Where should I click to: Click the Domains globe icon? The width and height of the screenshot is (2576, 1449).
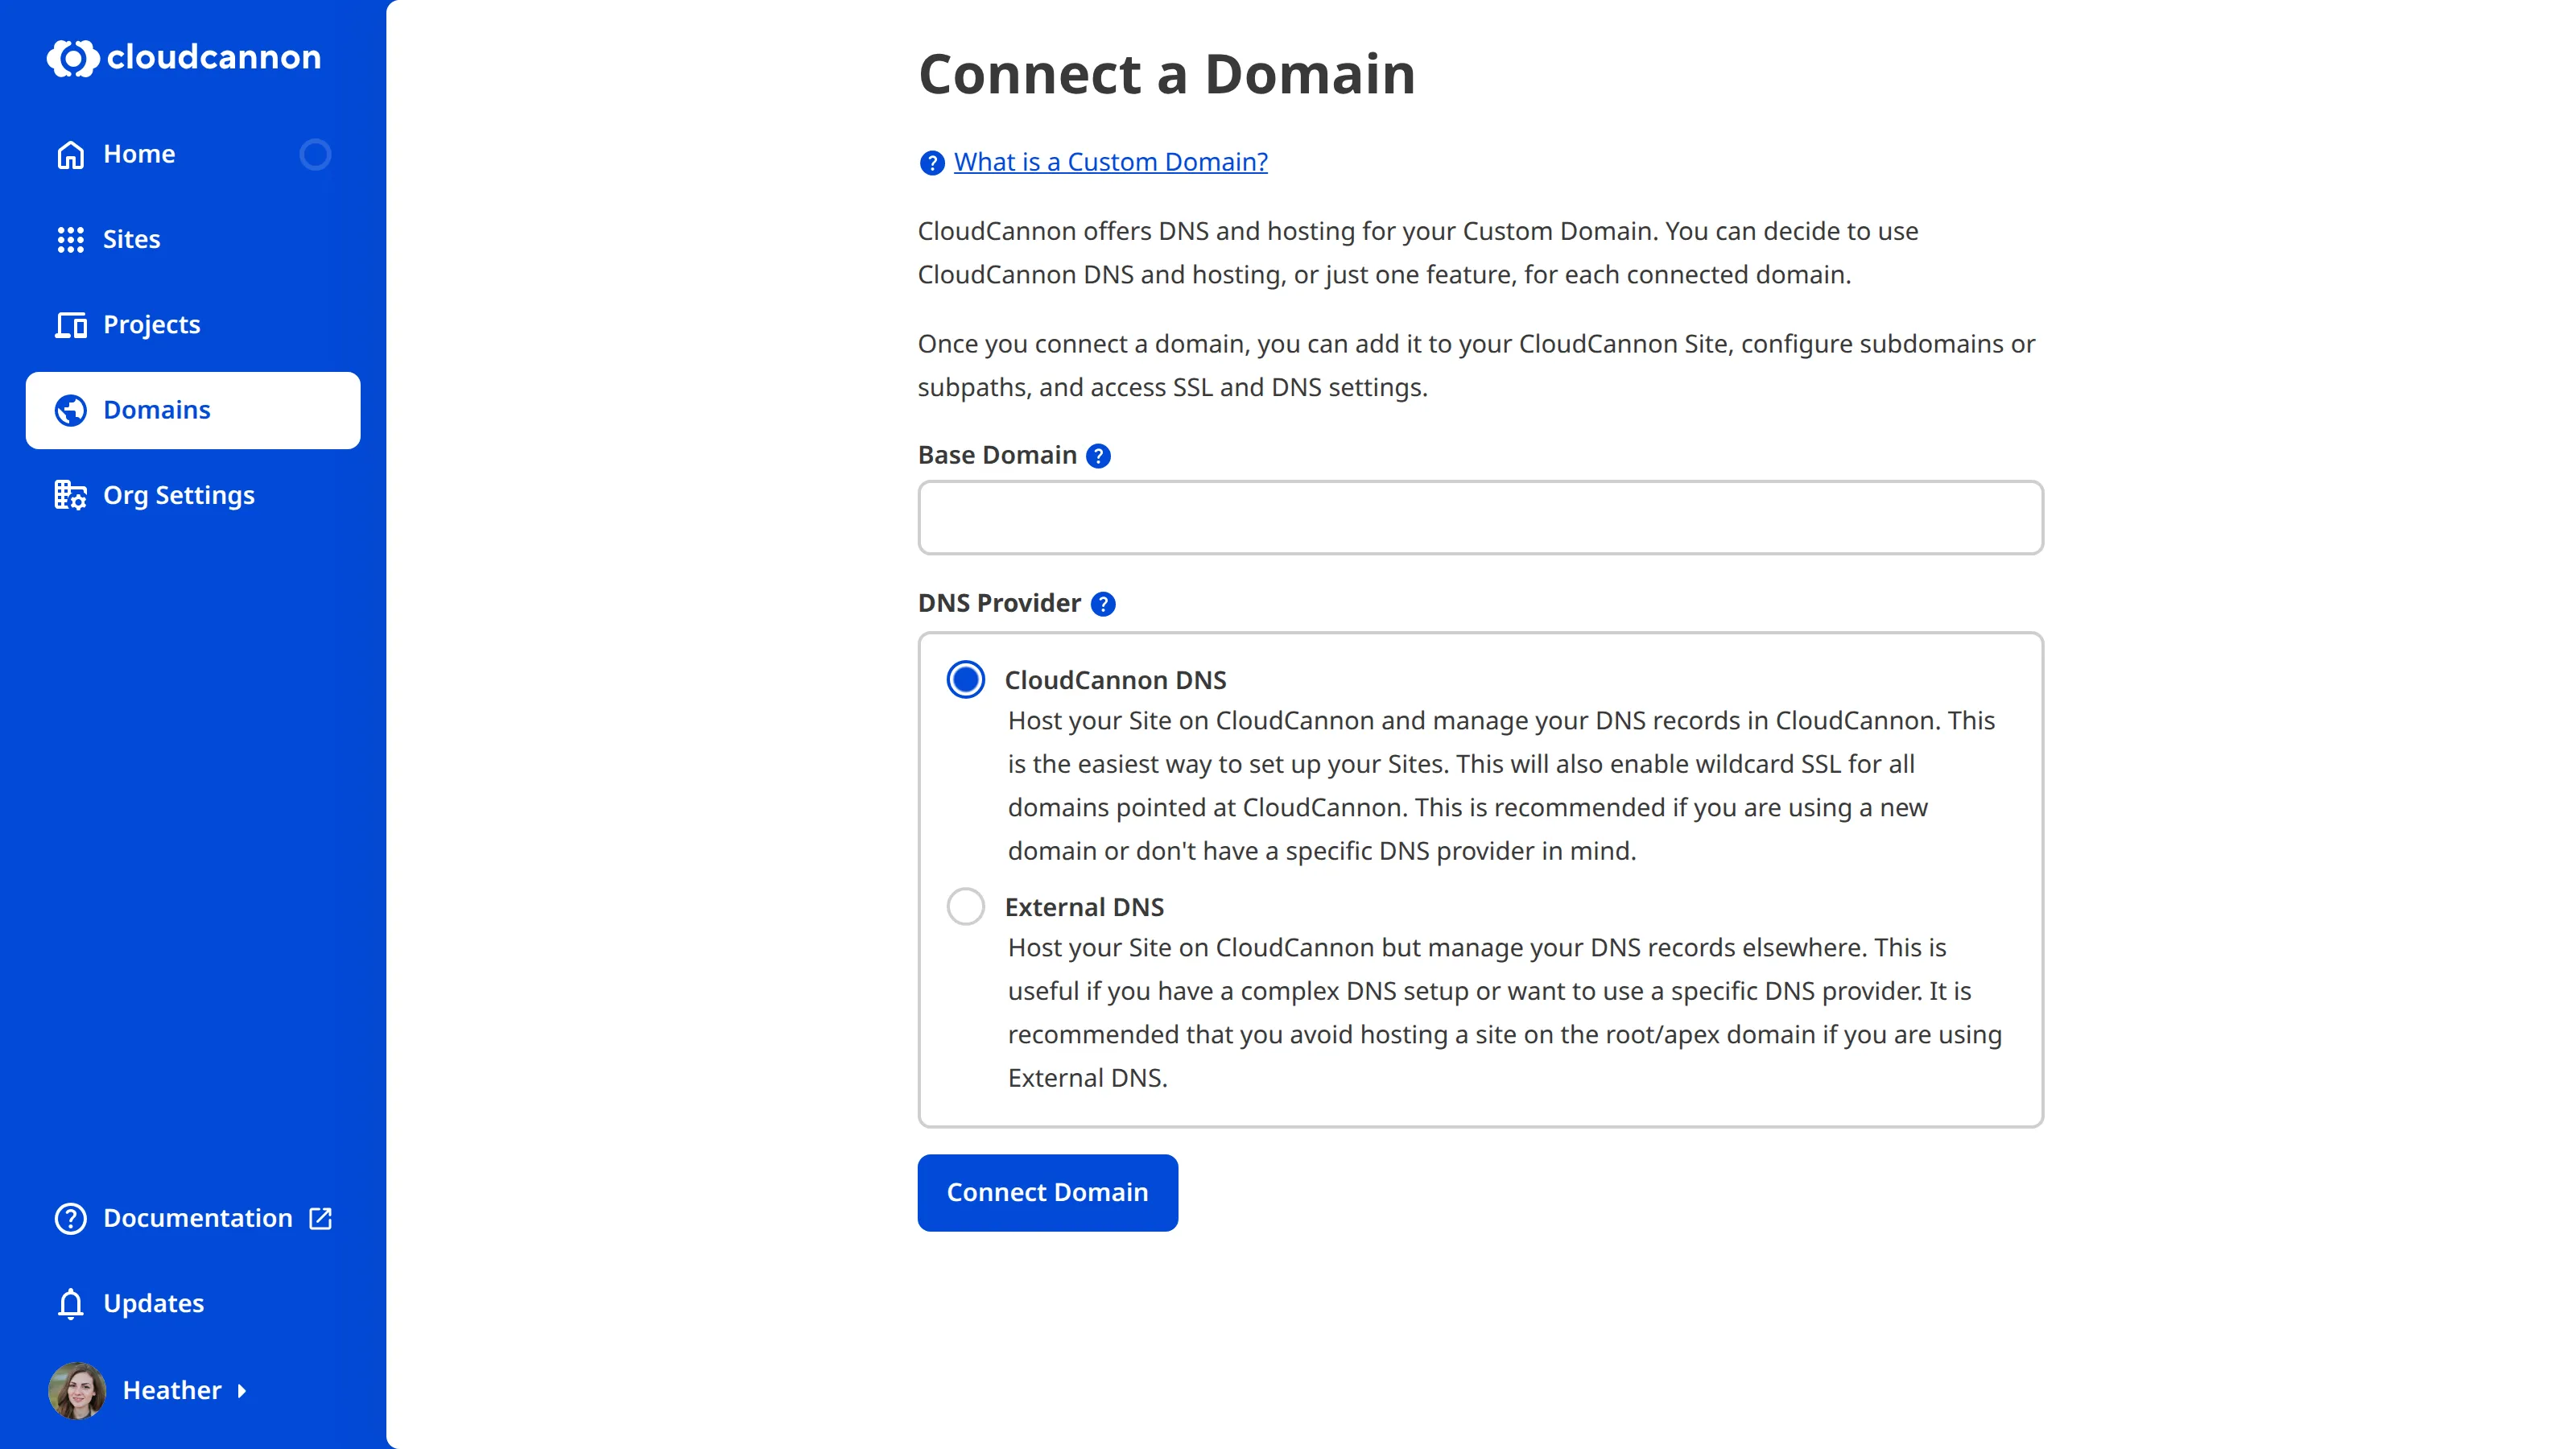70,410
